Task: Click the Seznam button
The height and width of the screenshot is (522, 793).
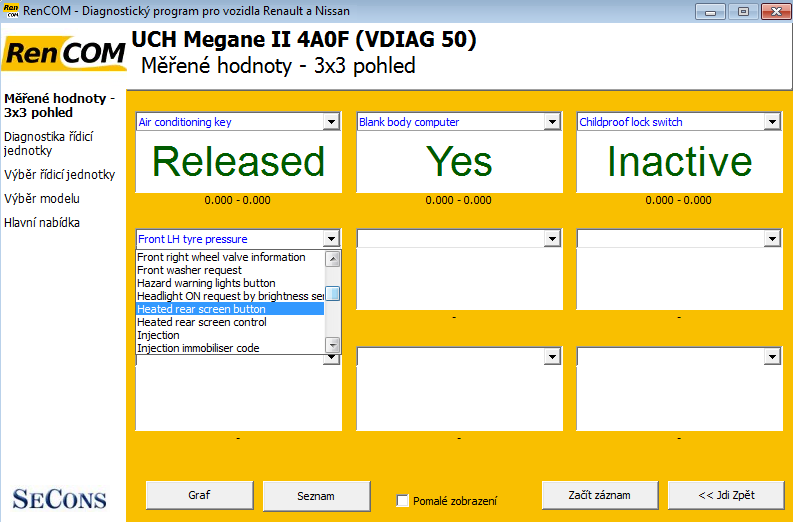Action: point(315,496)
